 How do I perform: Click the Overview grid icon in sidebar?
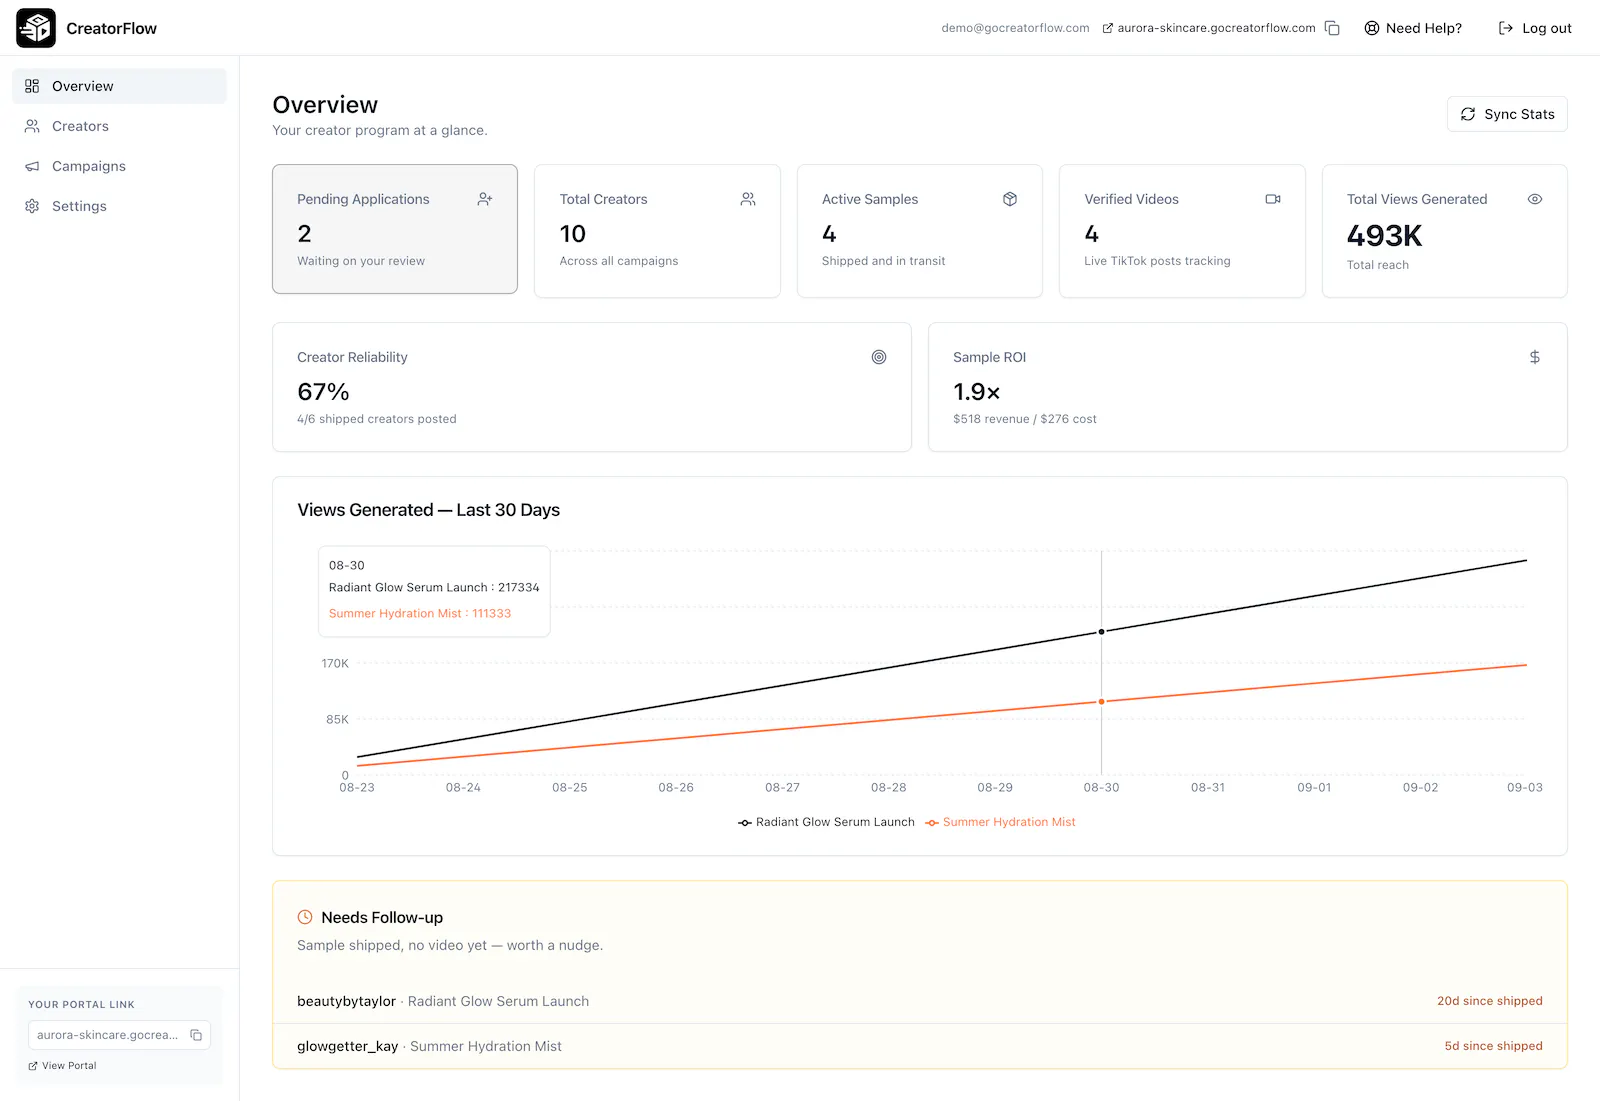click(x=32, y=86)
